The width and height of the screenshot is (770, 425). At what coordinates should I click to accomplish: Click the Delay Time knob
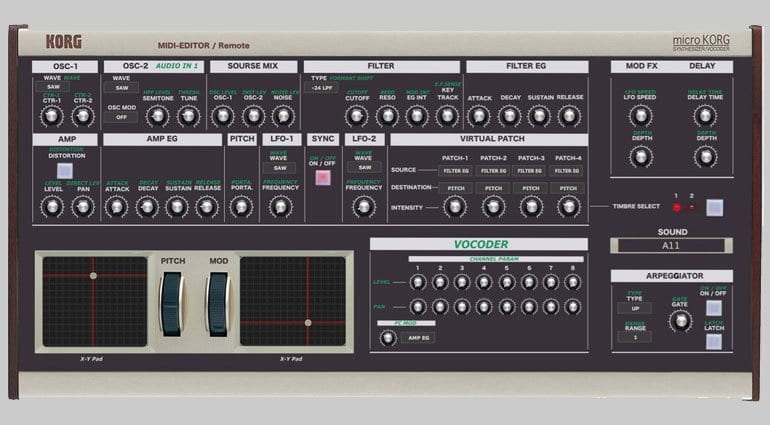pyautogui.click(x=705, y=116)
